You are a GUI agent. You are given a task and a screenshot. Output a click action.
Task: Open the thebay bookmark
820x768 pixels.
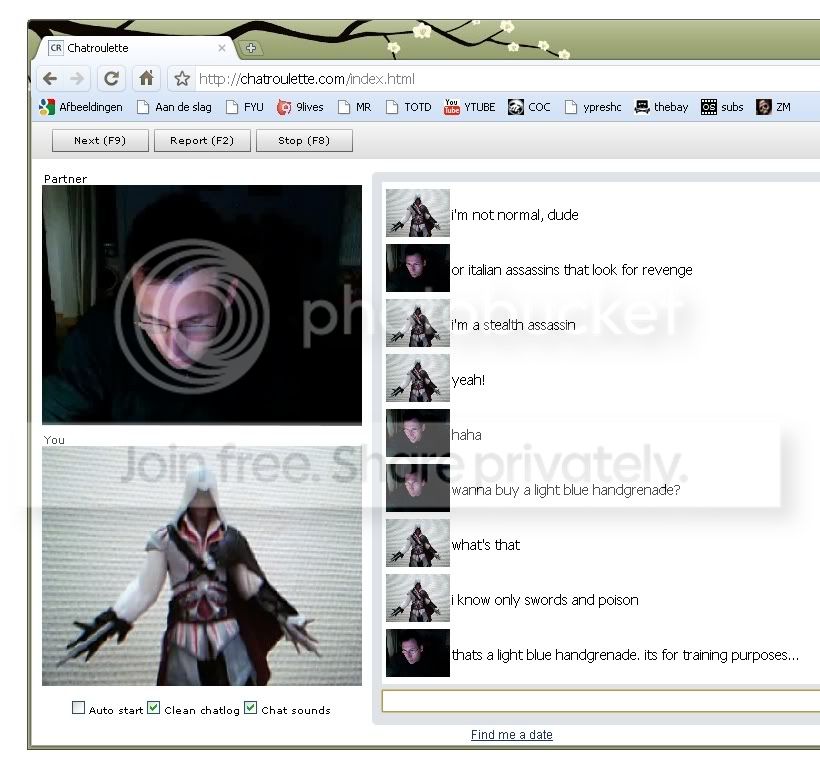pyautogui.click(x=661, y=107)
